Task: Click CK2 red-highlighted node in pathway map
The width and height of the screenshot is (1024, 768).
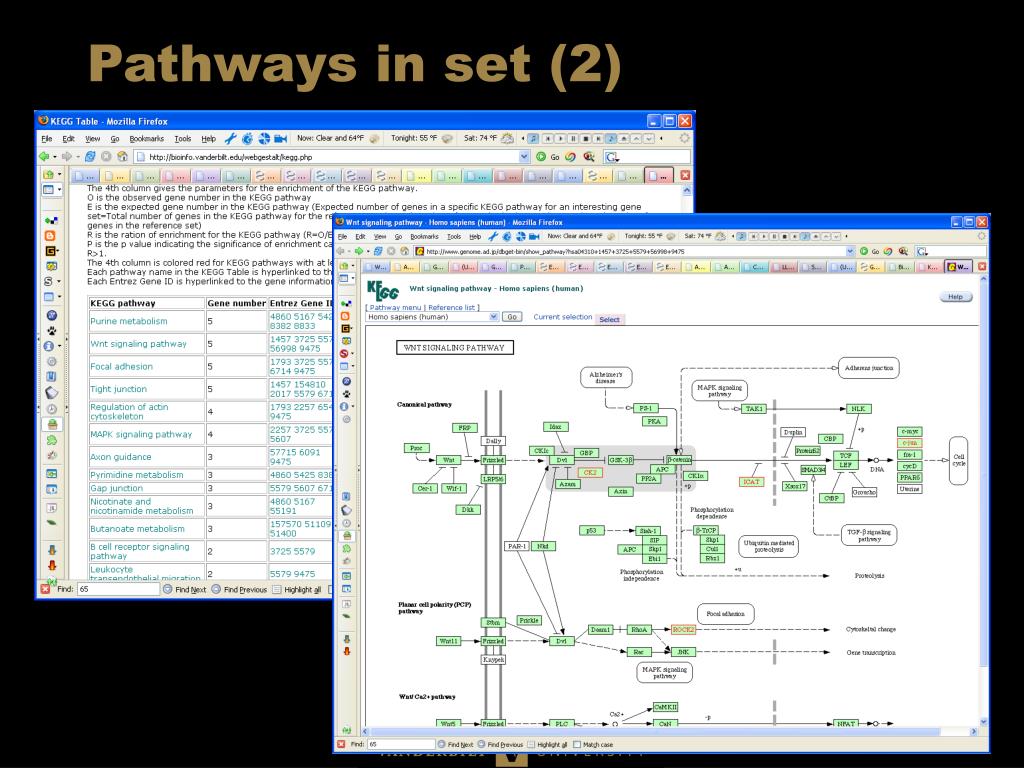Action: tap(590, 472)
